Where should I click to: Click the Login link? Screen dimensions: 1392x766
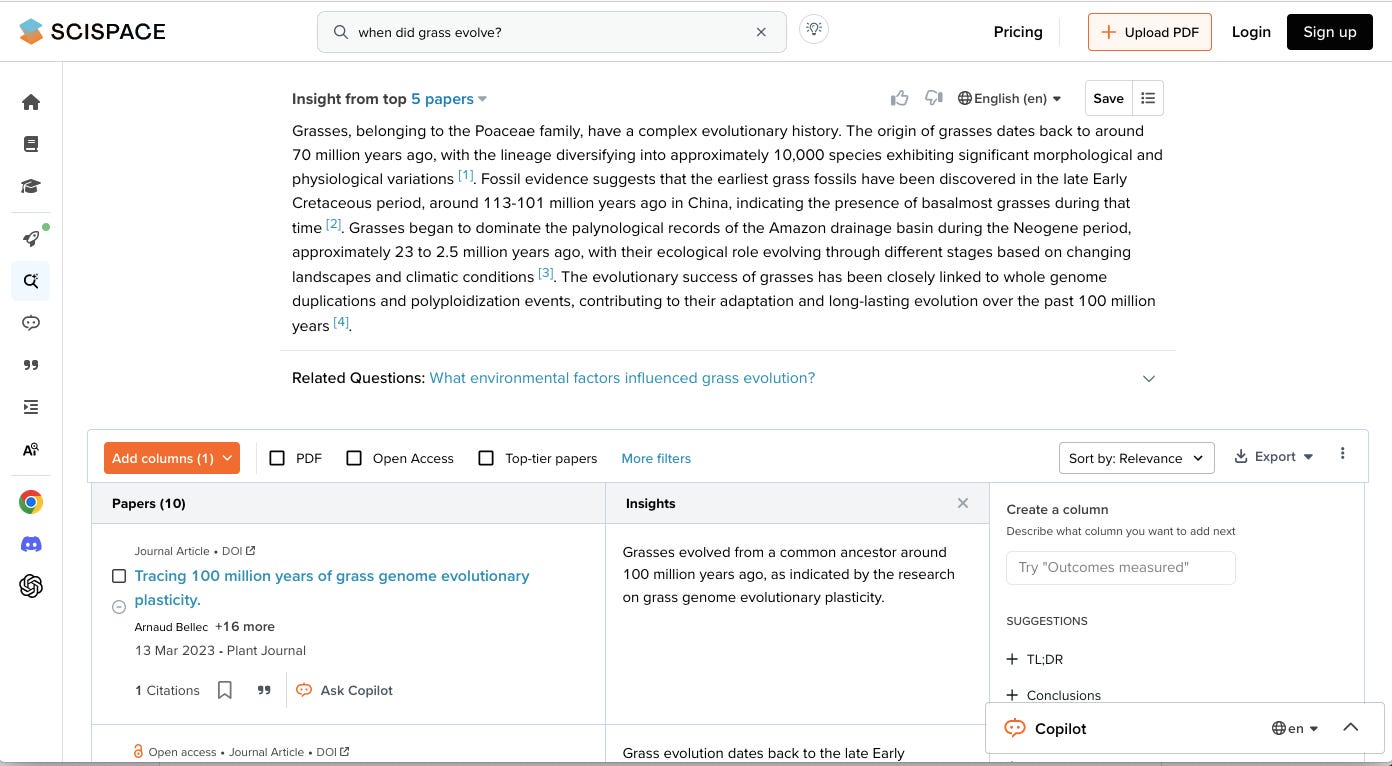pos(1251,32)
